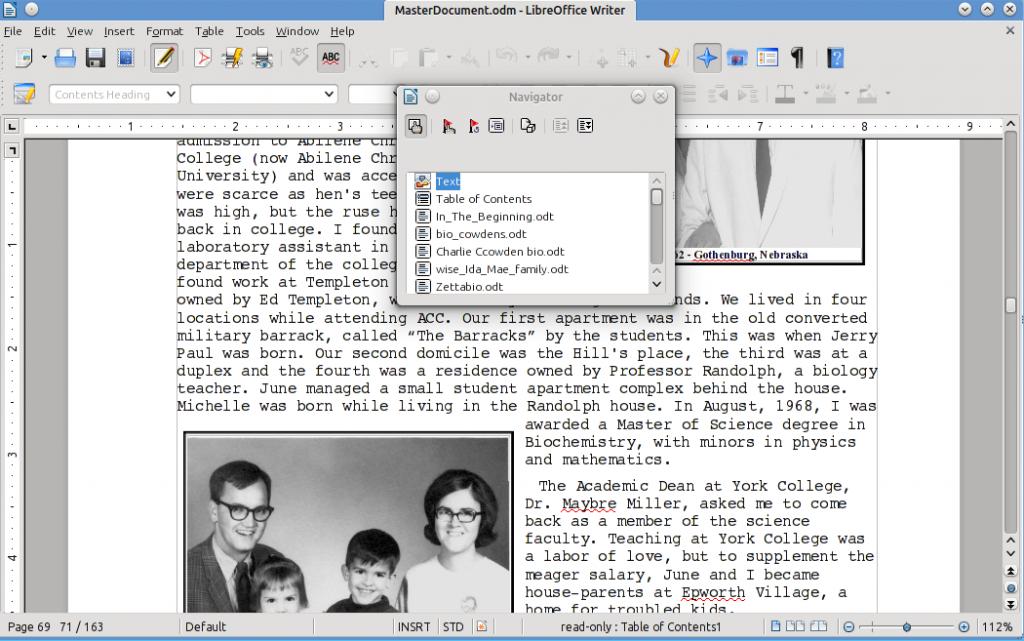Click the Toggle Master View button in Navigator
The image size is (1024, 641).
coord(415,126)
